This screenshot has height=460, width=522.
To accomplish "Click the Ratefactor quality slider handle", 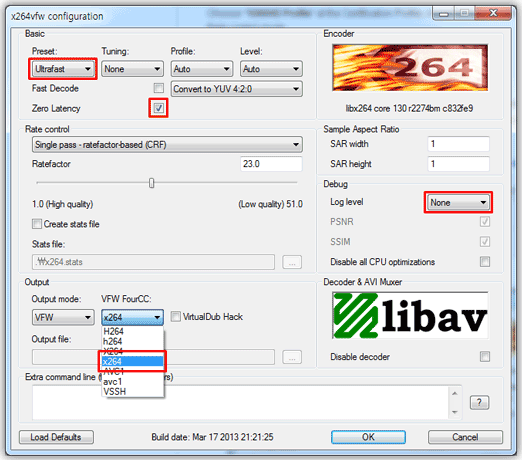I will (x=152, y=183).
